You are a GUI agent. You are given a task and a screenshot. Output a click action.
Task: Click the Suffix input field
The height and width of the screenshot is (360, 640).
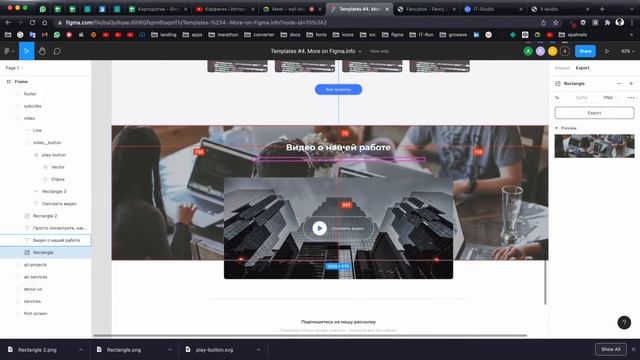point(582,98)
